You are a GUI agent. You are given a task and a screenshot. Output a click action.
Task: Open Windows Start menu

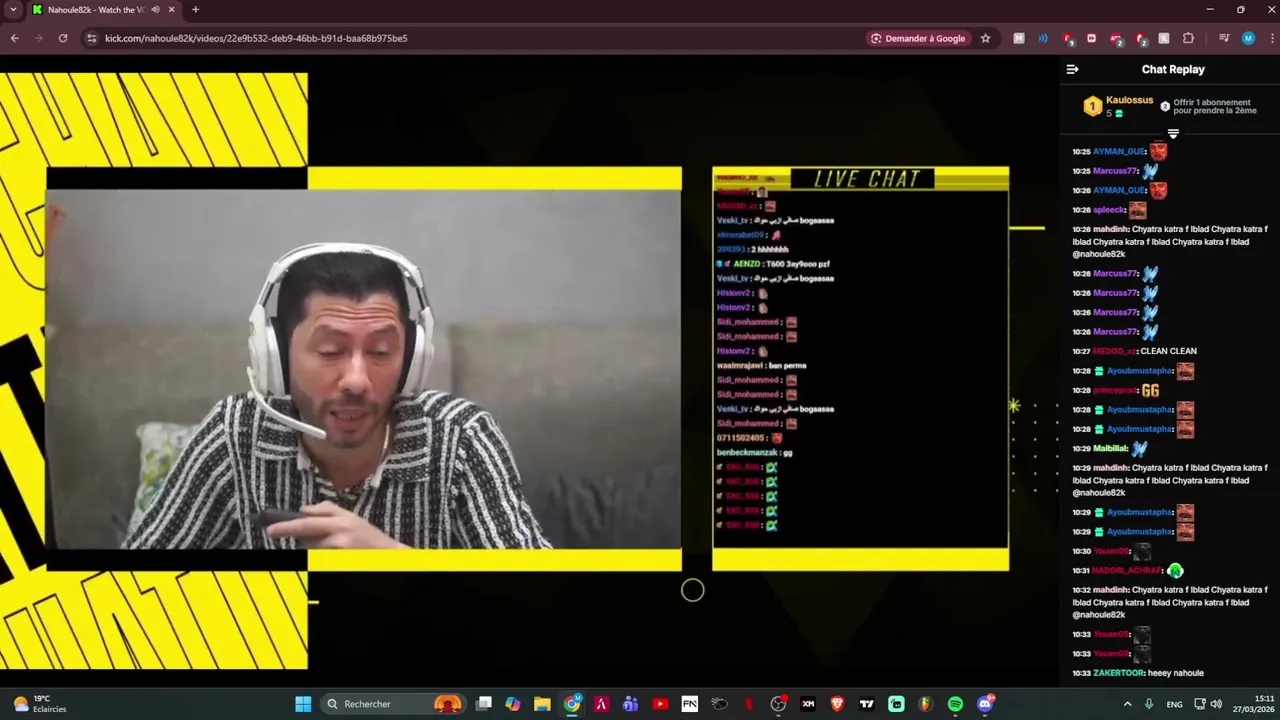point(303,704)
